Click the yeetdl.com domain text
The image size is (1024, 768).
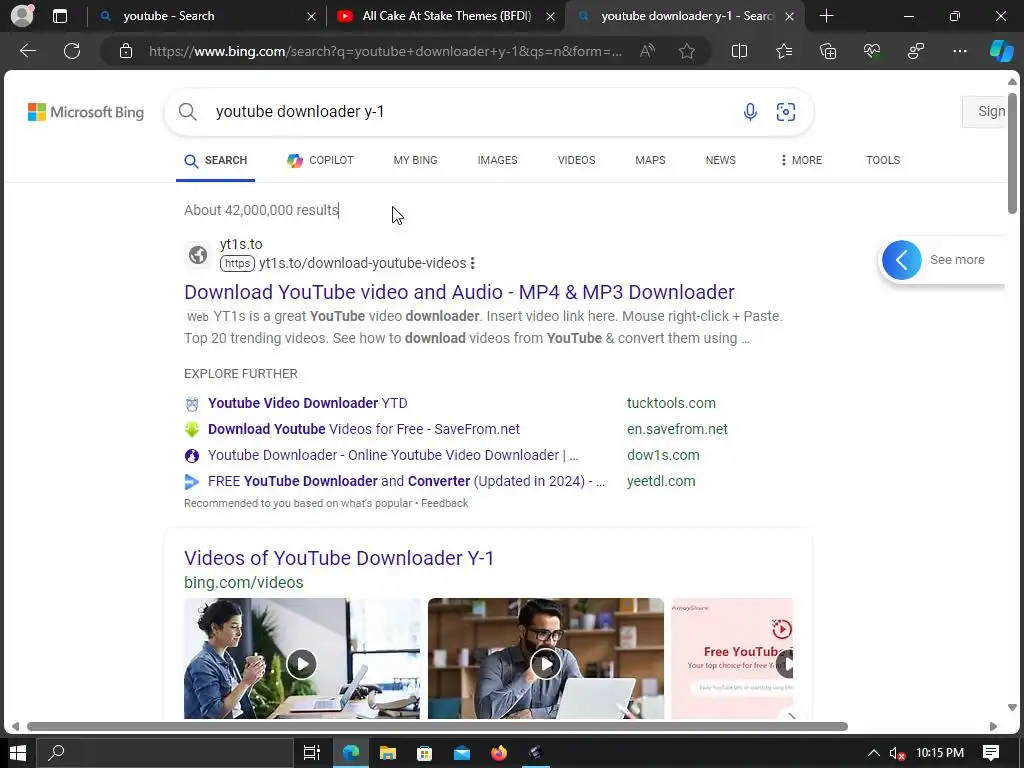(x=661, y=481)
